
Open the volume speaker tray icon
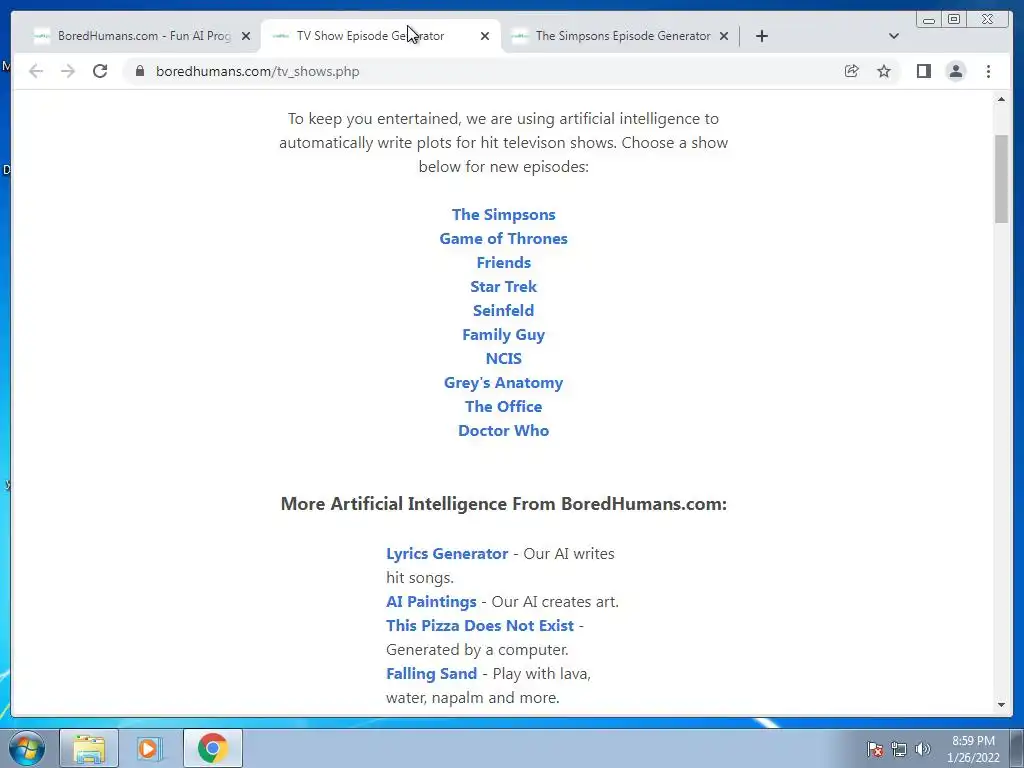pos(922,749)
